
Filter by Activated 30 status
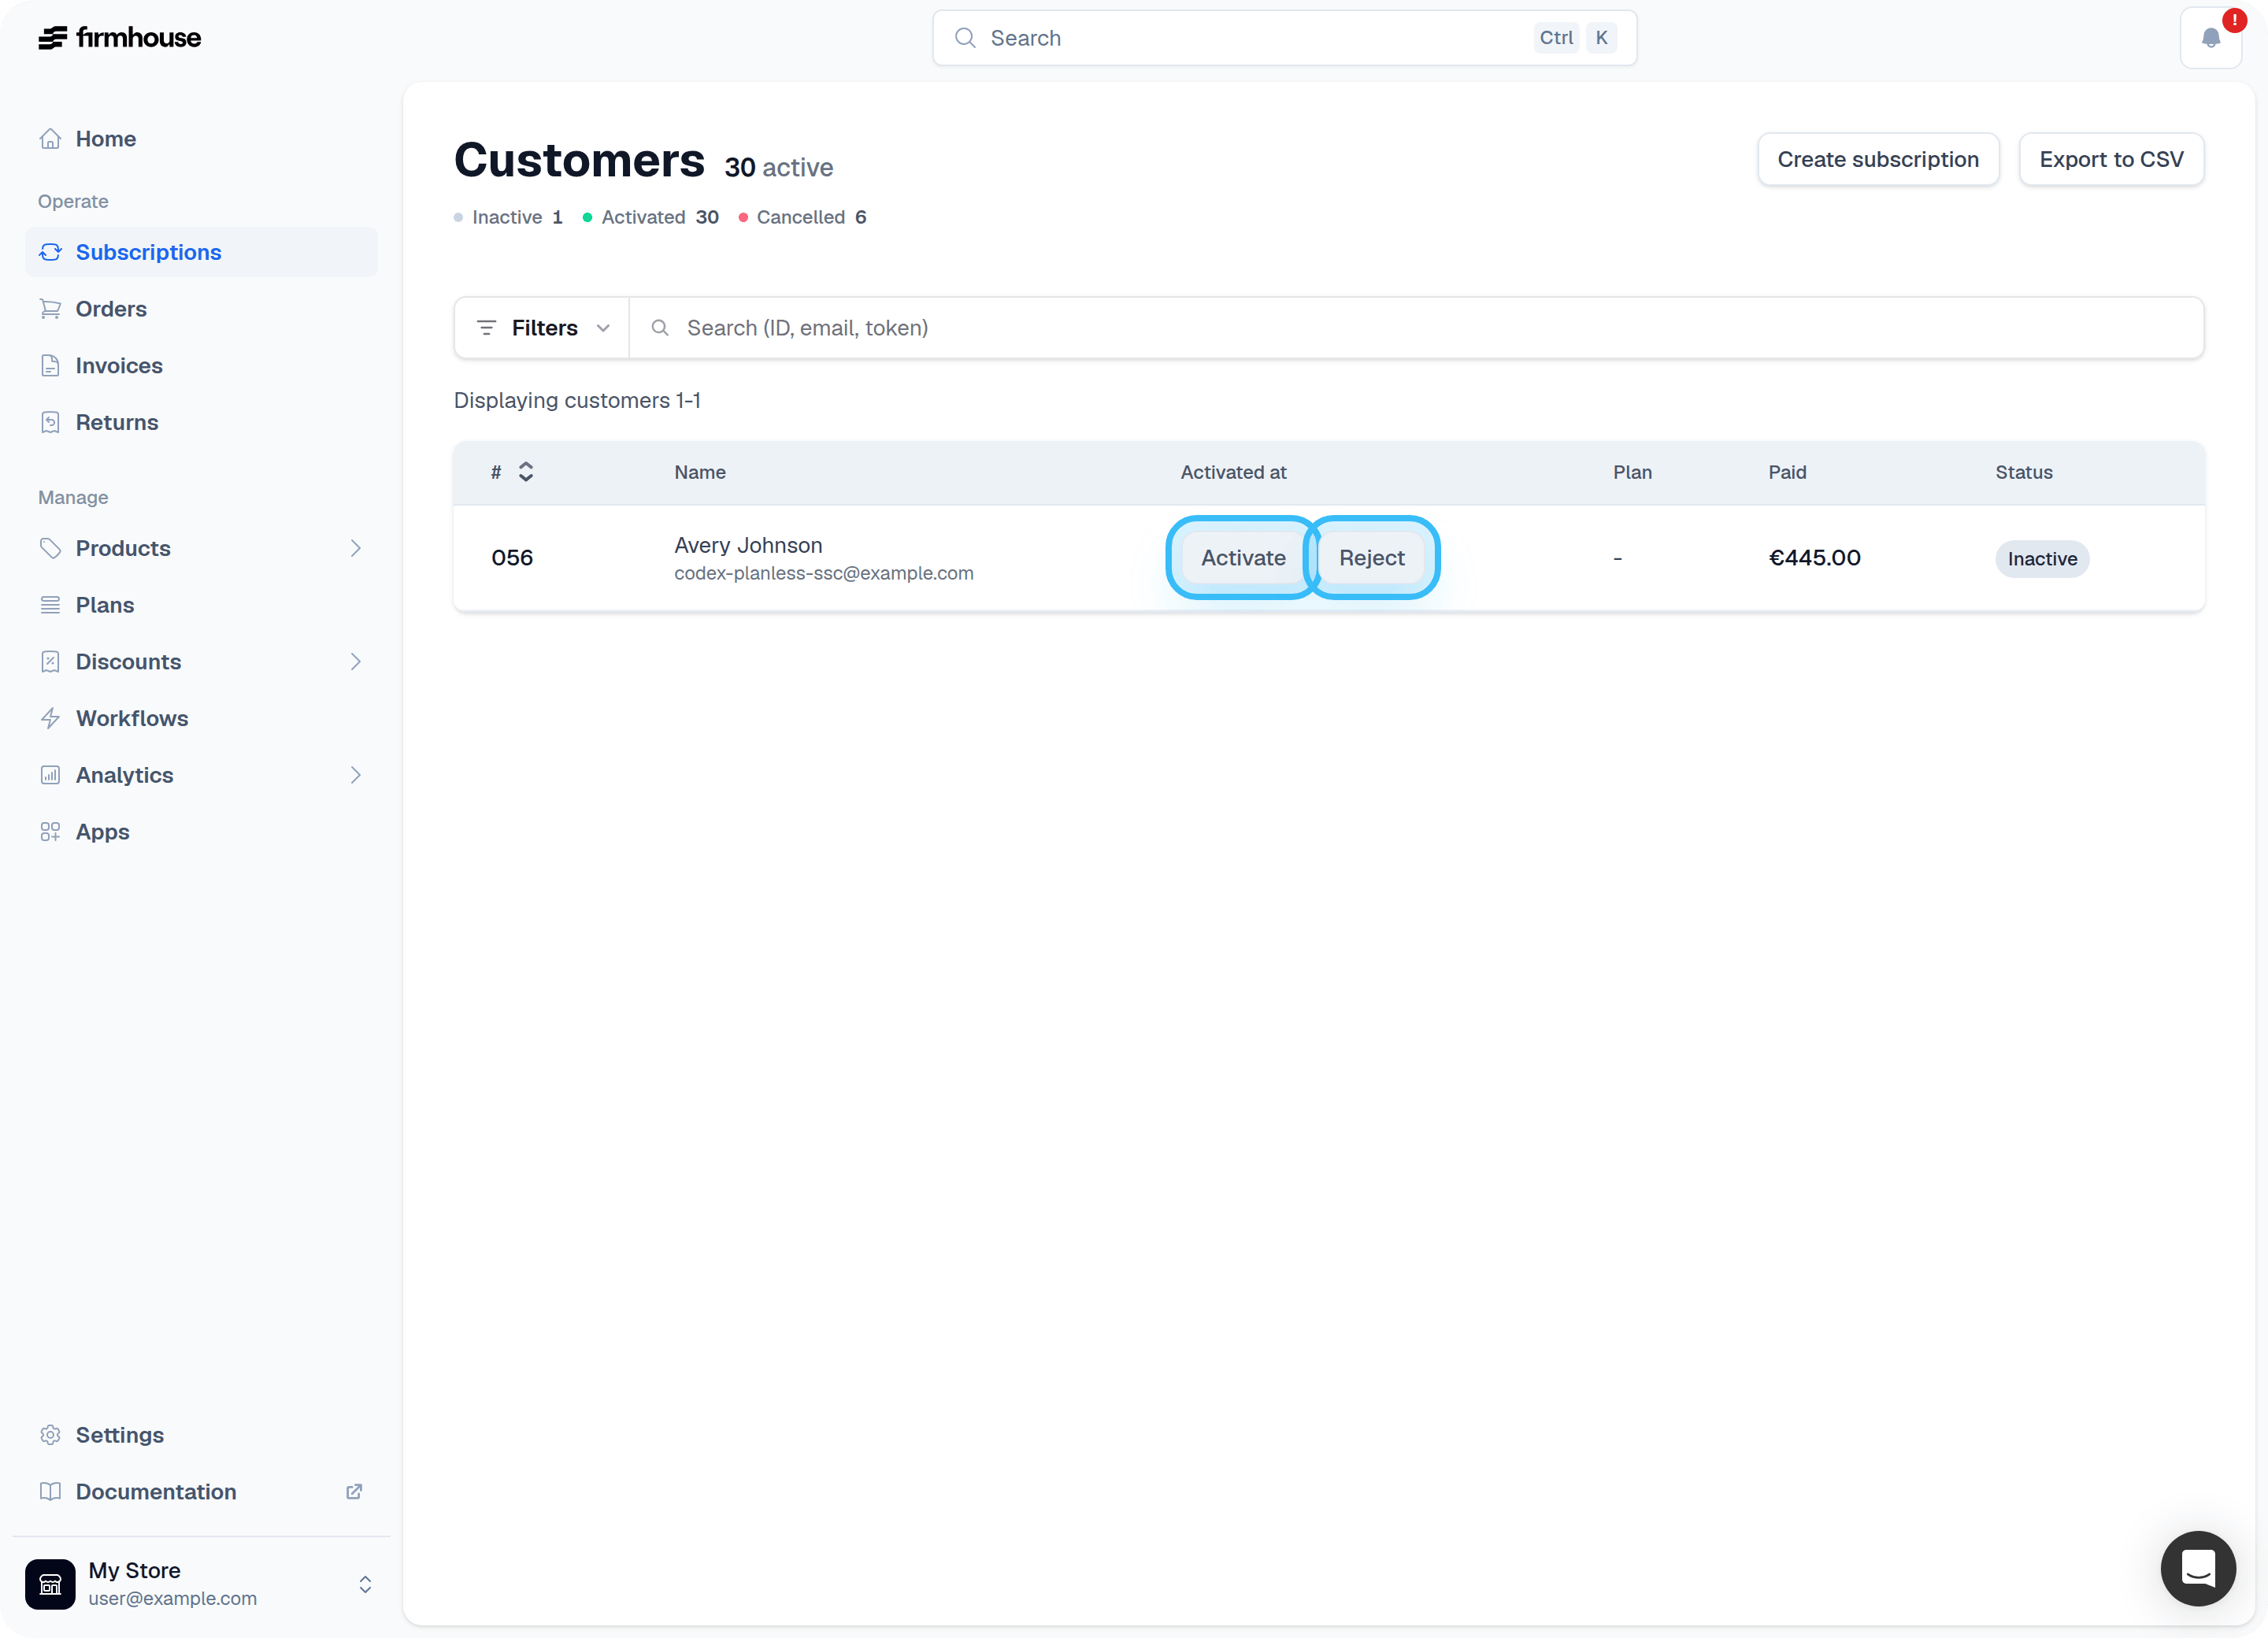pos(651,217)
